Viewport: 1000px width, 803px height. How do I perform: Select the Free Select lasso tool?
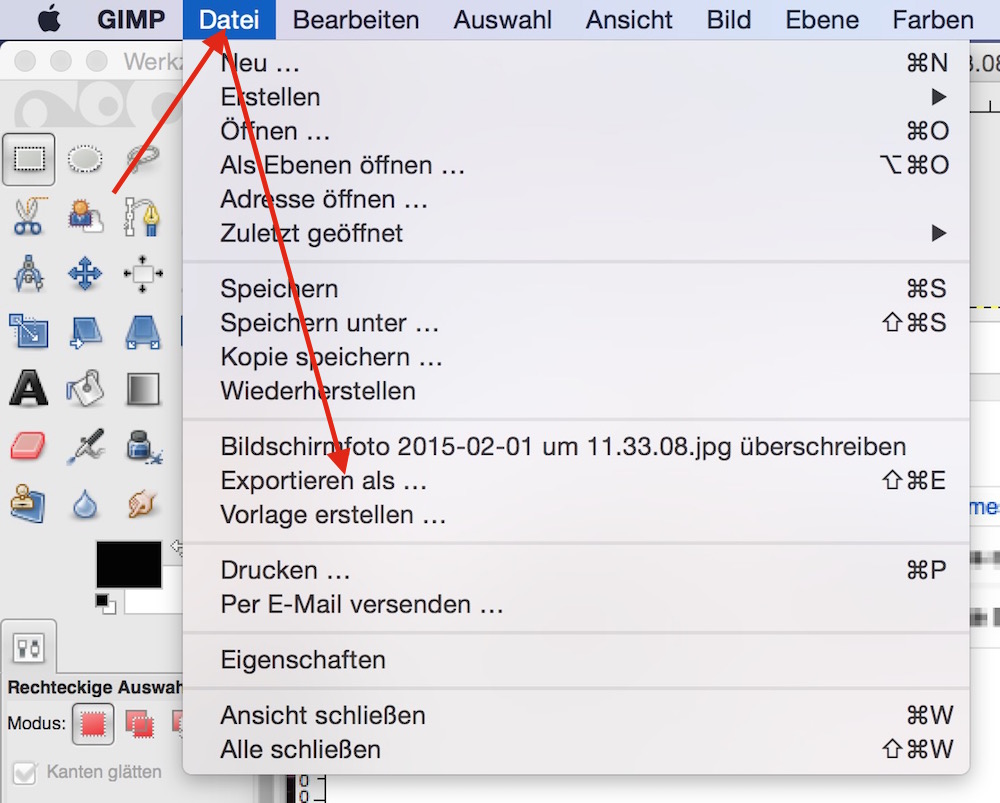[x=142, y=159]
